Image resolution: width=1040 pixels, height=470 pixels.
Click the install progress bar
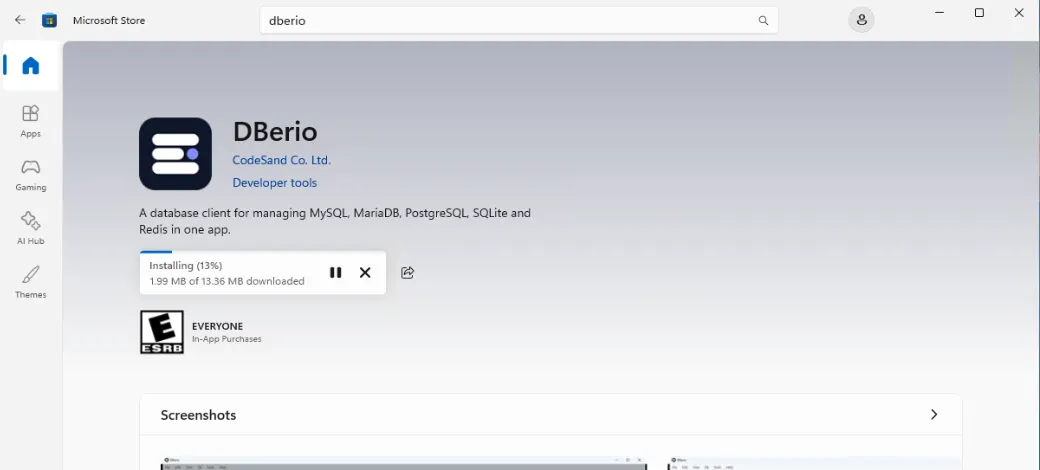(263, 252)
